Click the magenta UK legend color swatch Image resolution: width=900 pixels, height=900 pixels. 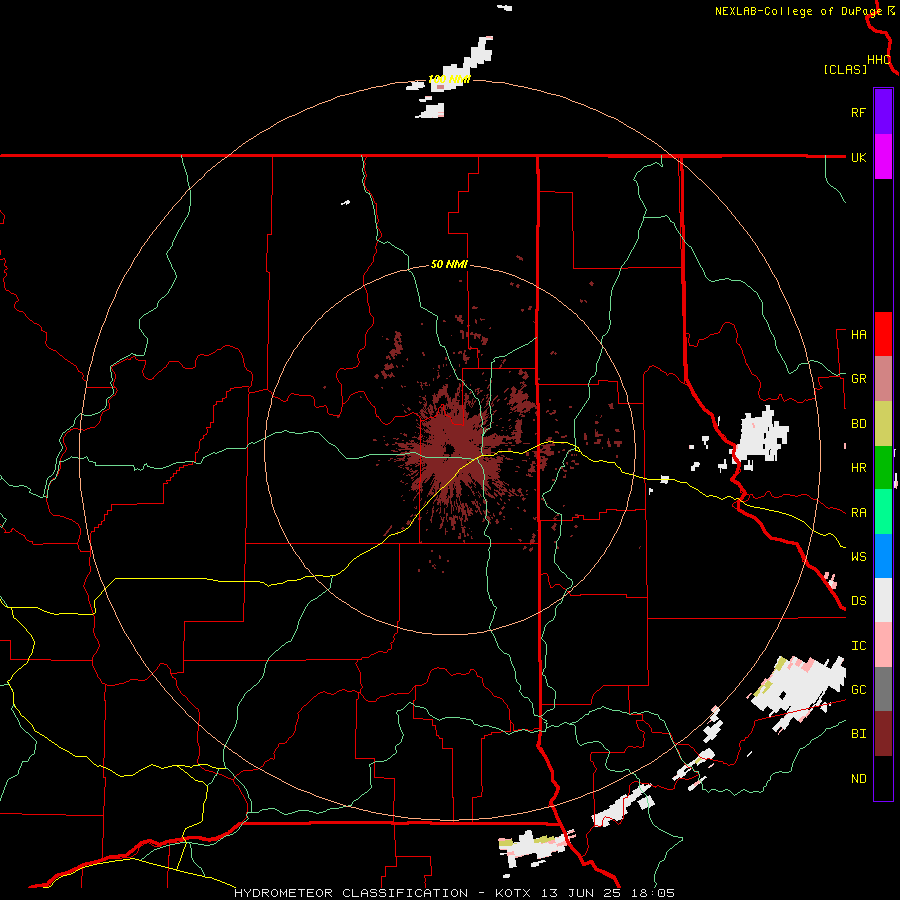[x=883, y=157]
